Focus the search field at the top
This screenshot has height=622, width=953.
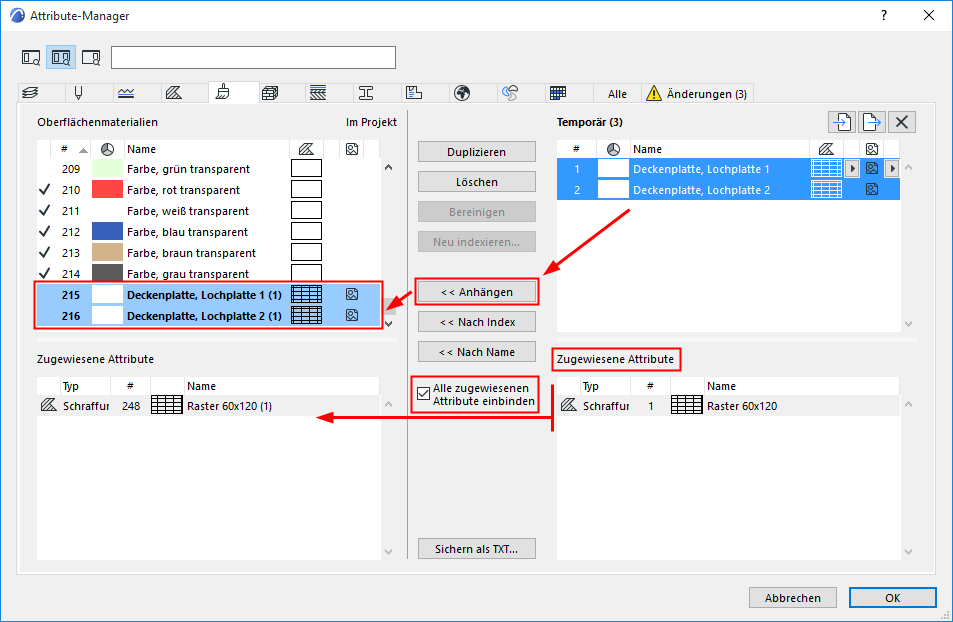click(x=253, y=58)
